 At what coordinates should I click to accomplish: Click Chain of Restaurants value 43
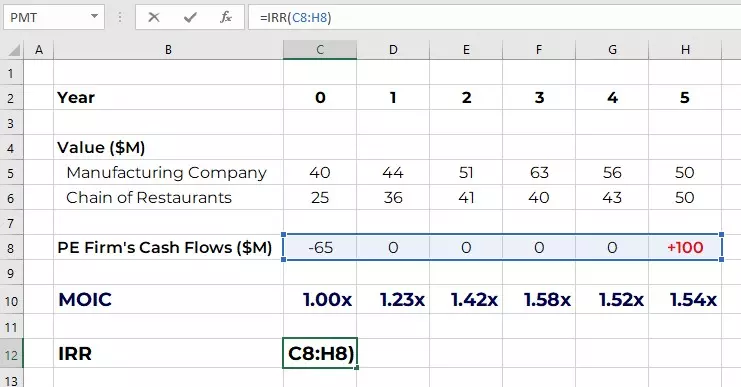(612, 198)
